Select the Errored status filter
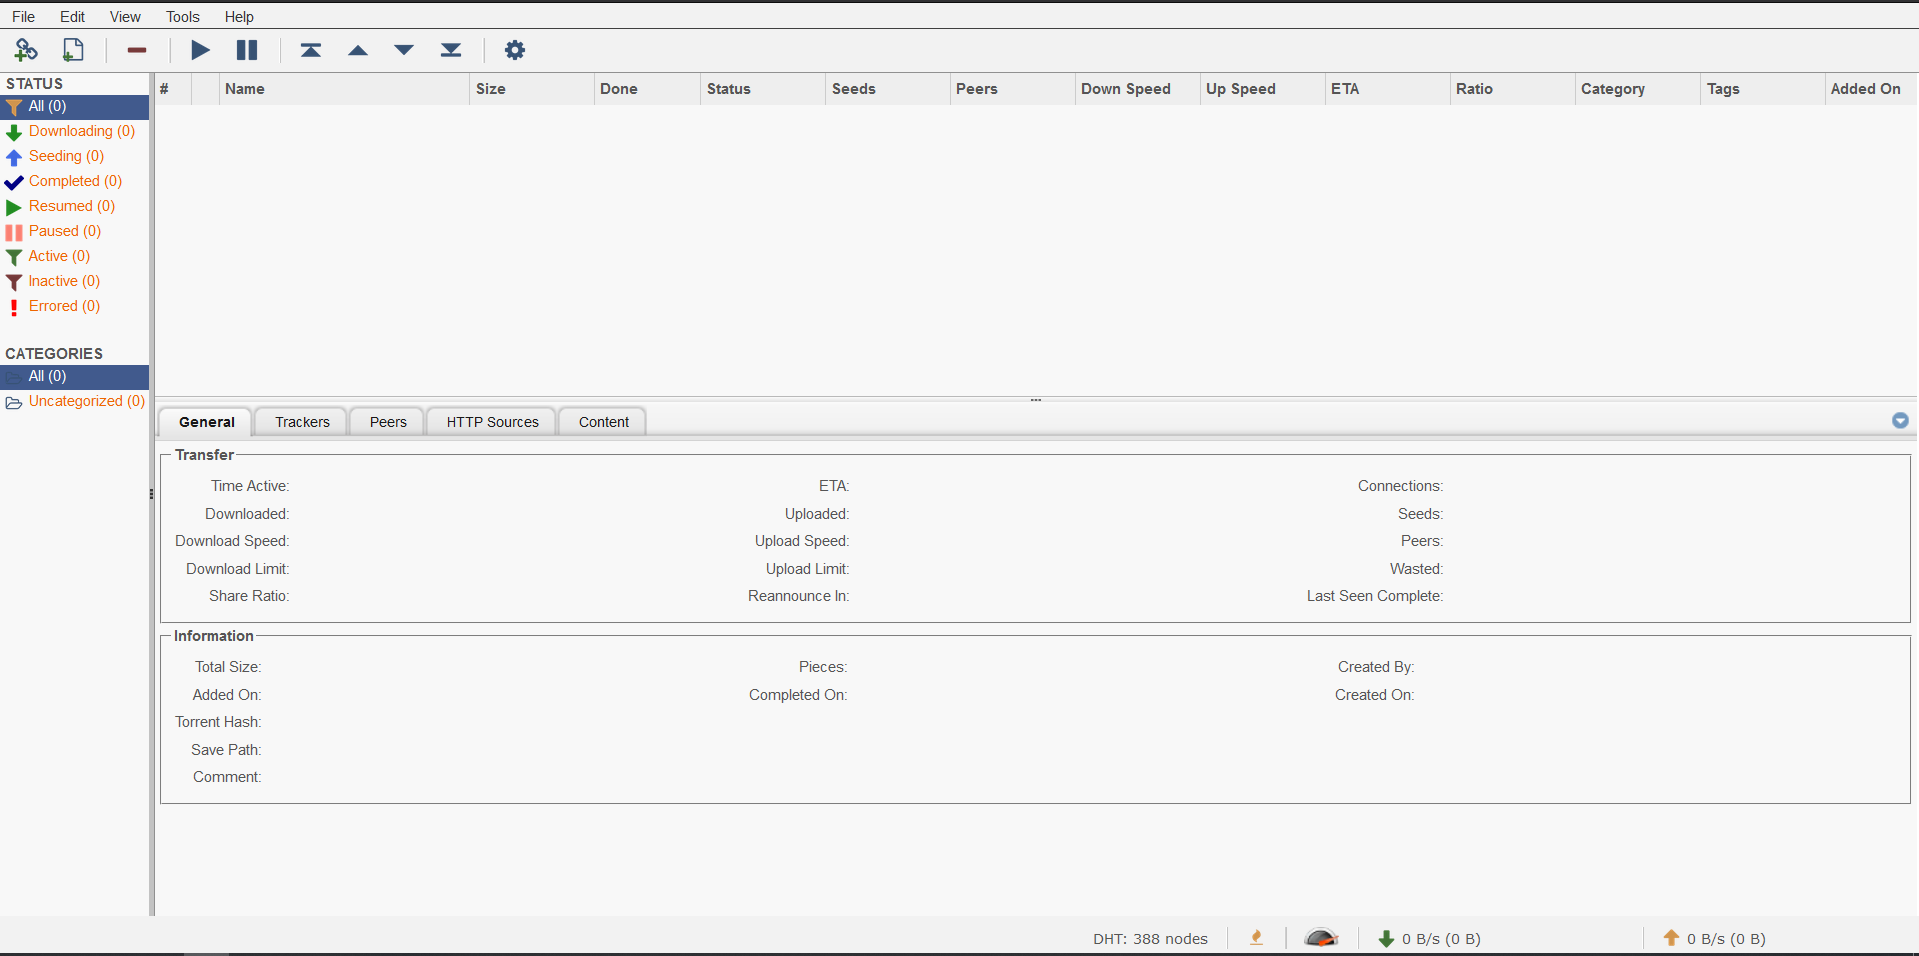The image size is (1919, 956). 65,306
